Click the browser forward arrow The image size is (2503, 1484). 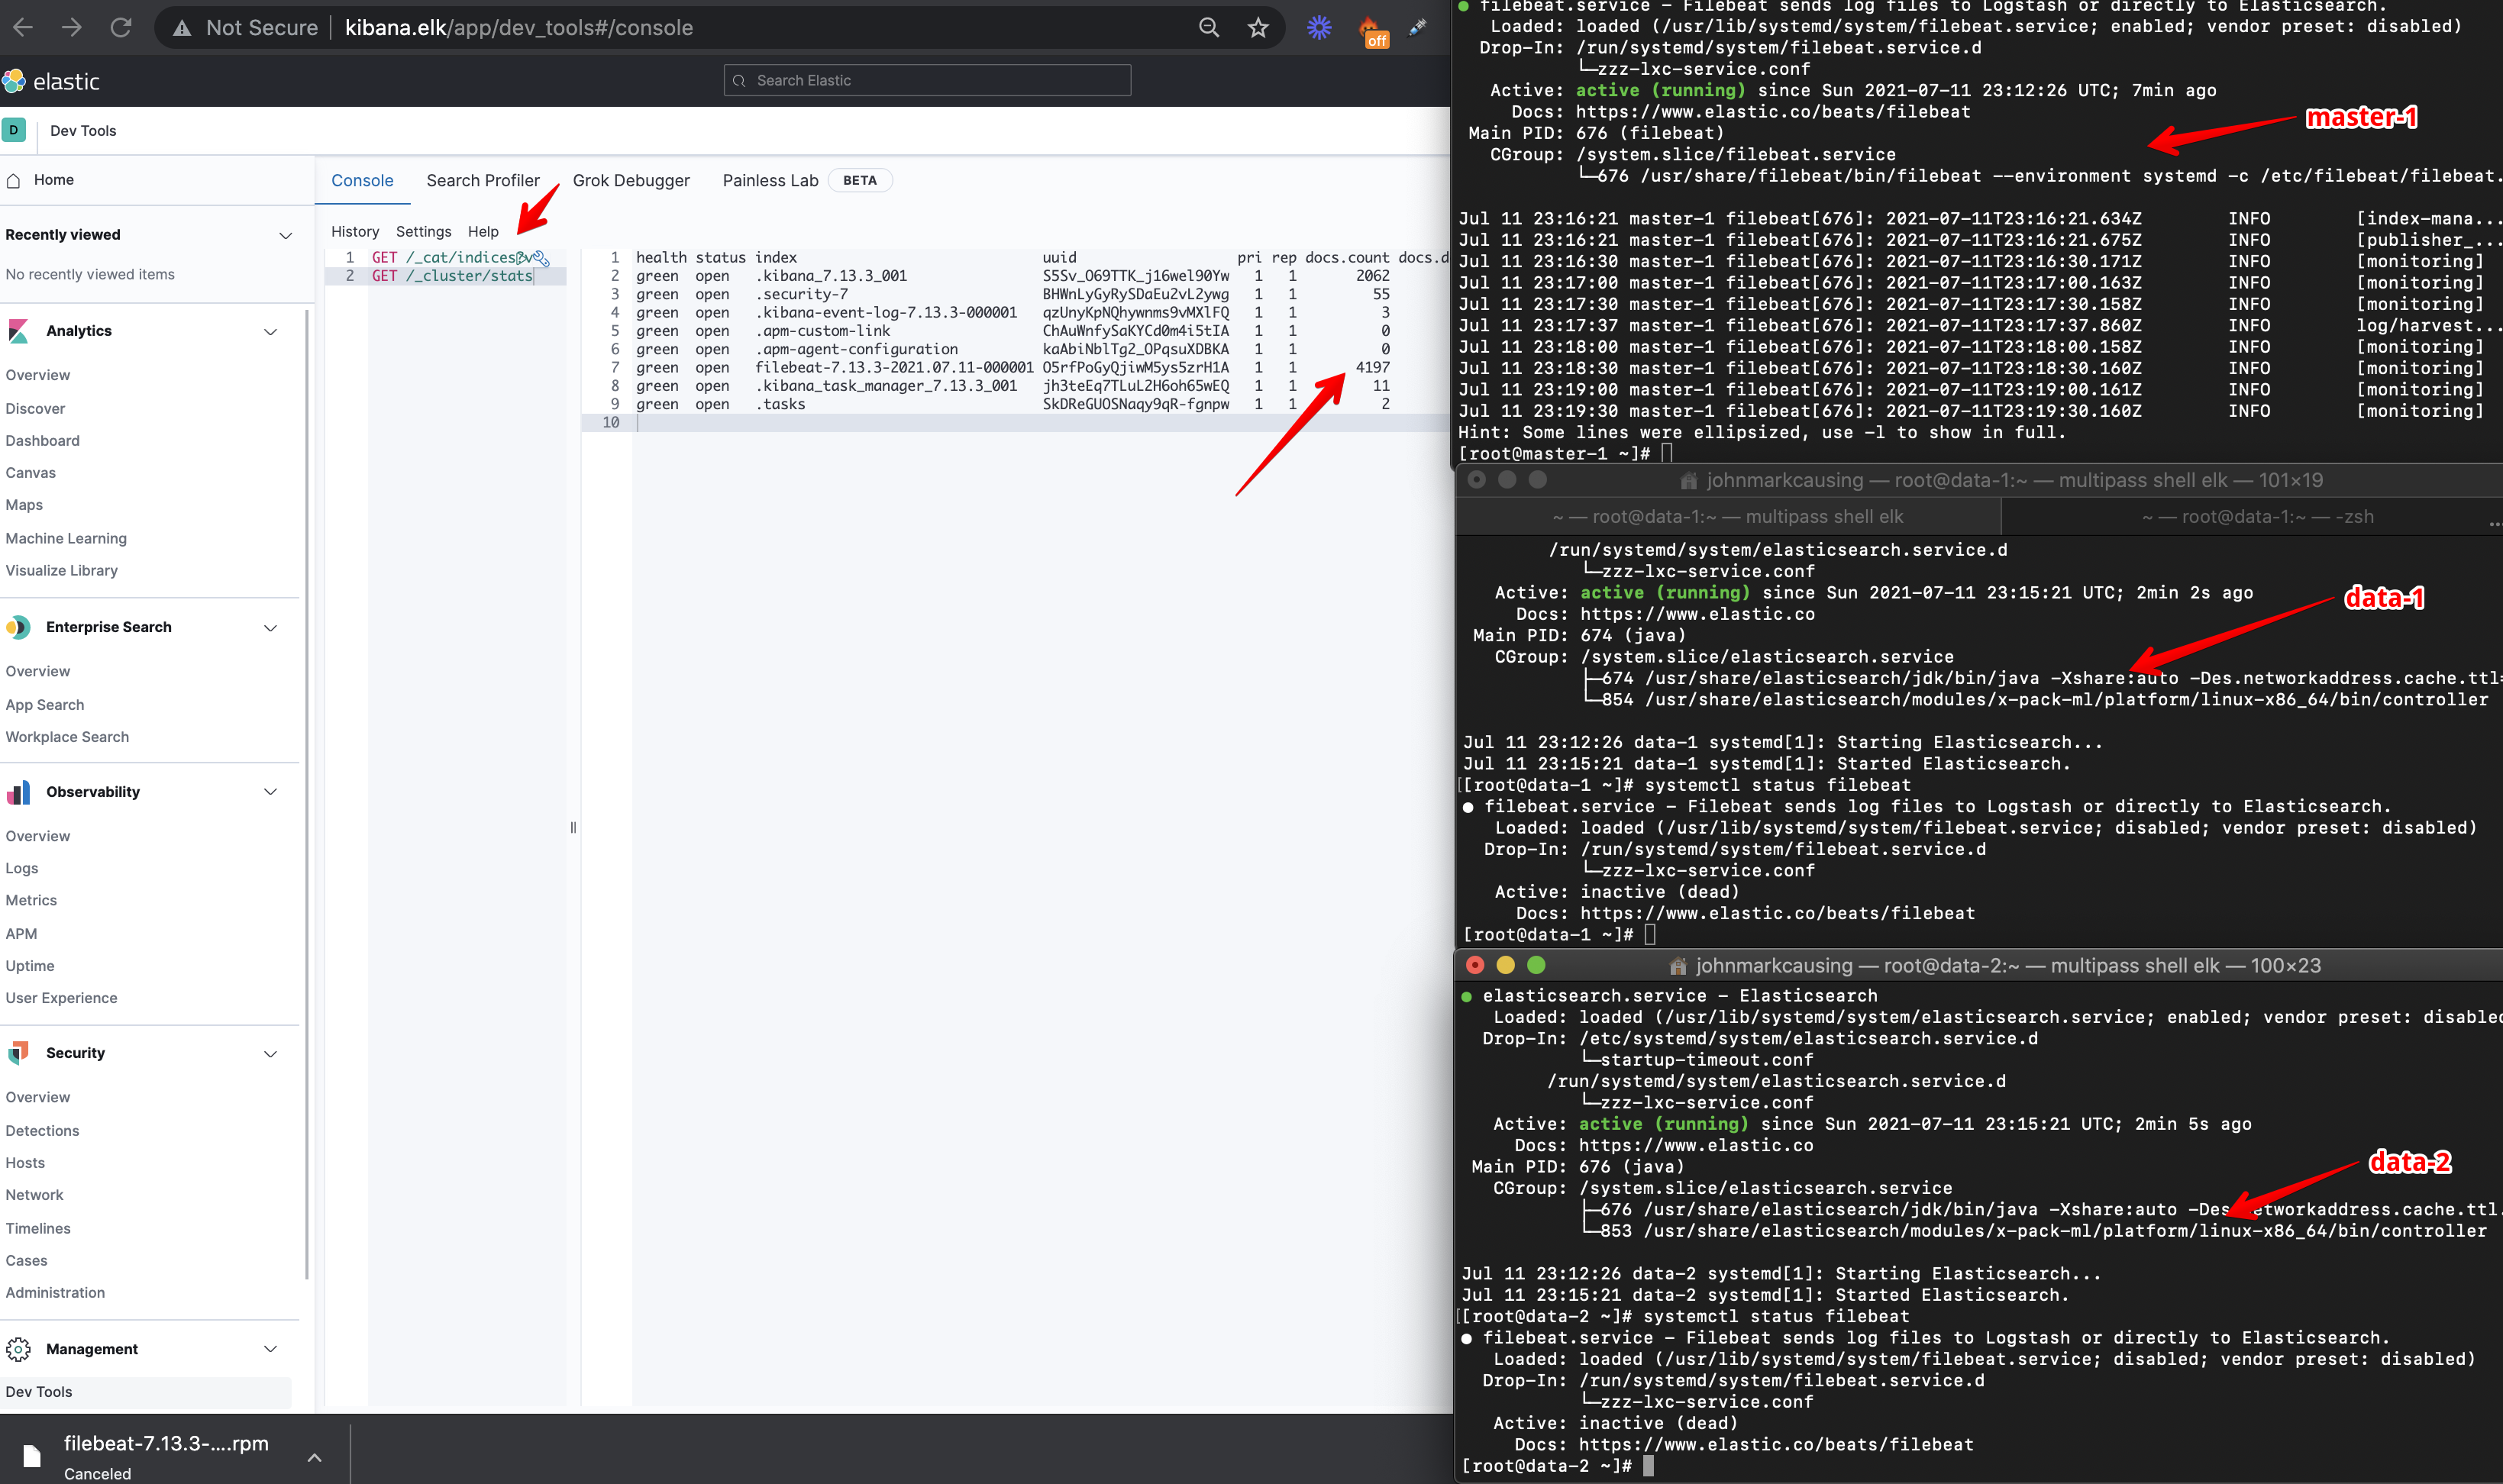[71, 27]
